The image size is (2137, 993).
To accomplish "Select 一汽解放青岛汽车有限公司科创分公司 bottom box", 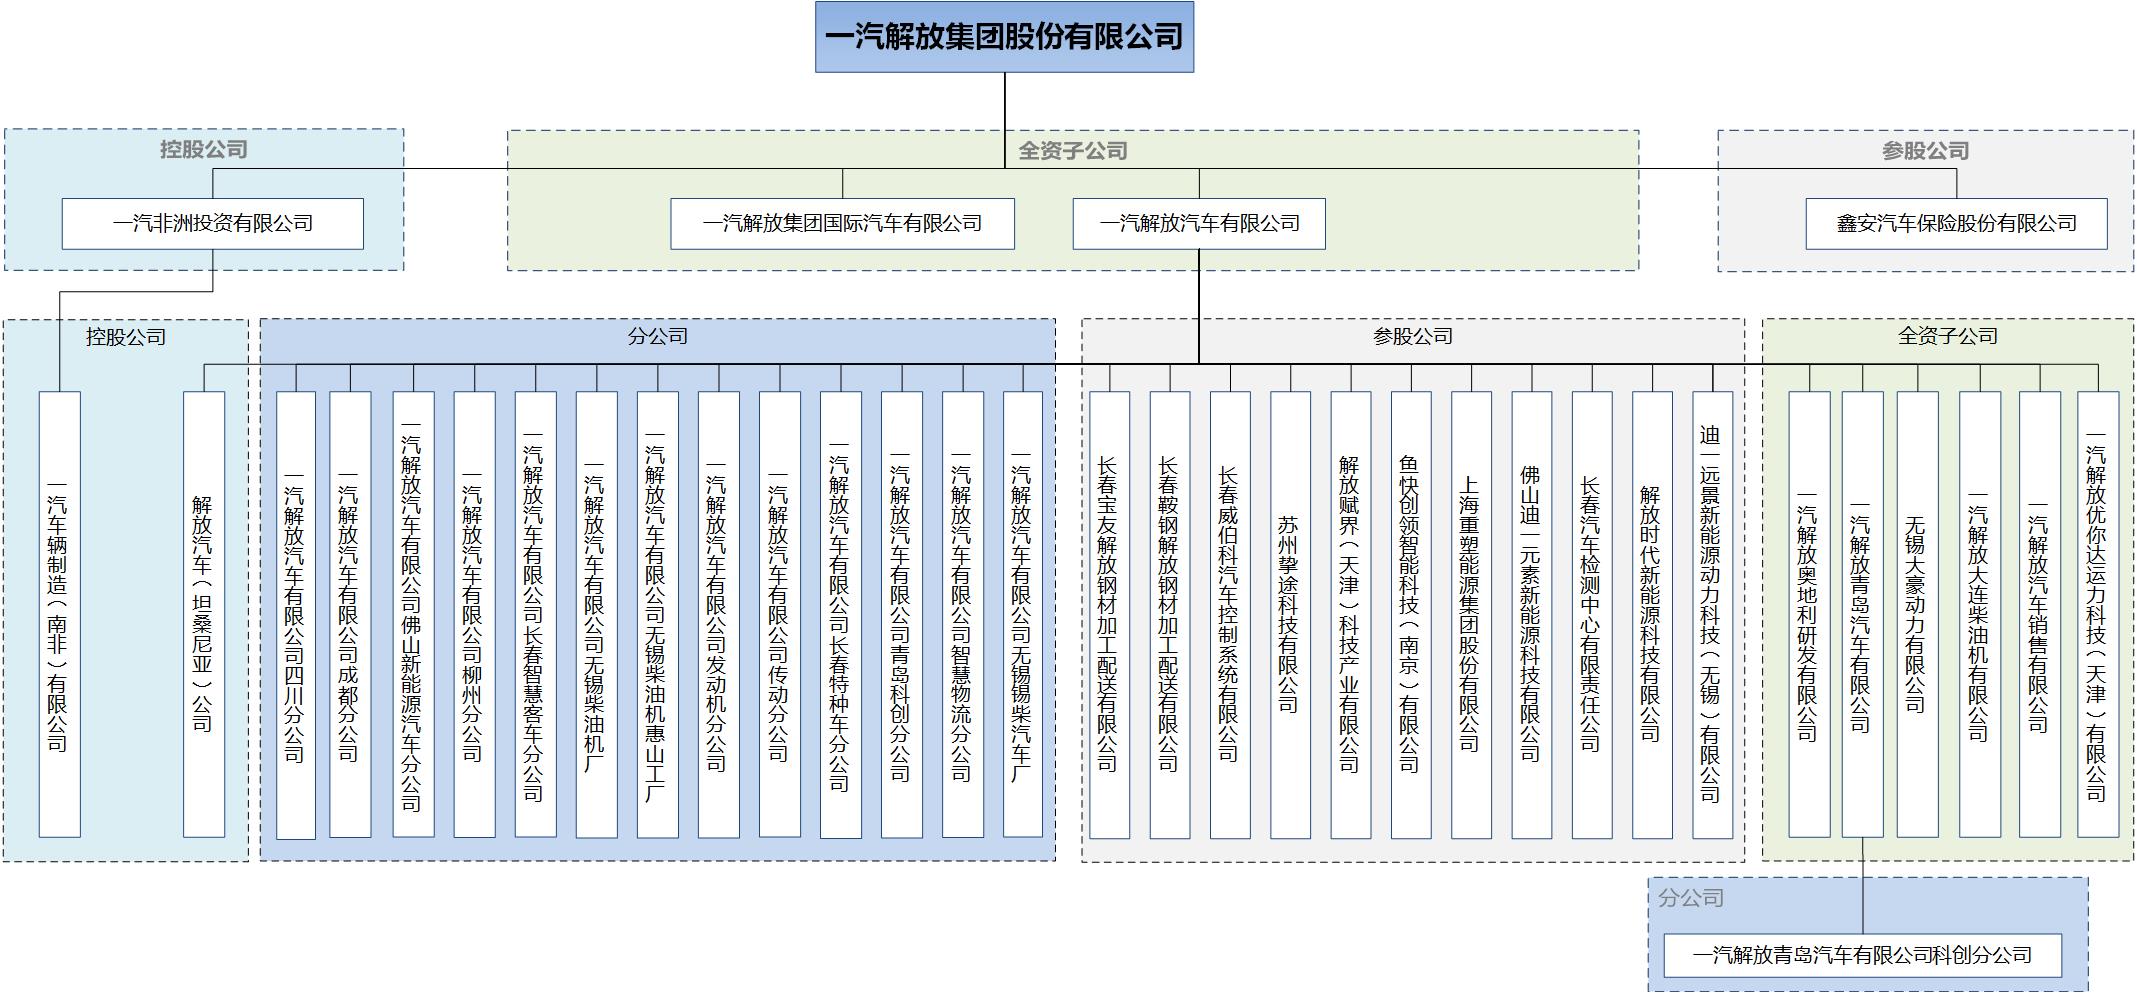I will 1862,955.
